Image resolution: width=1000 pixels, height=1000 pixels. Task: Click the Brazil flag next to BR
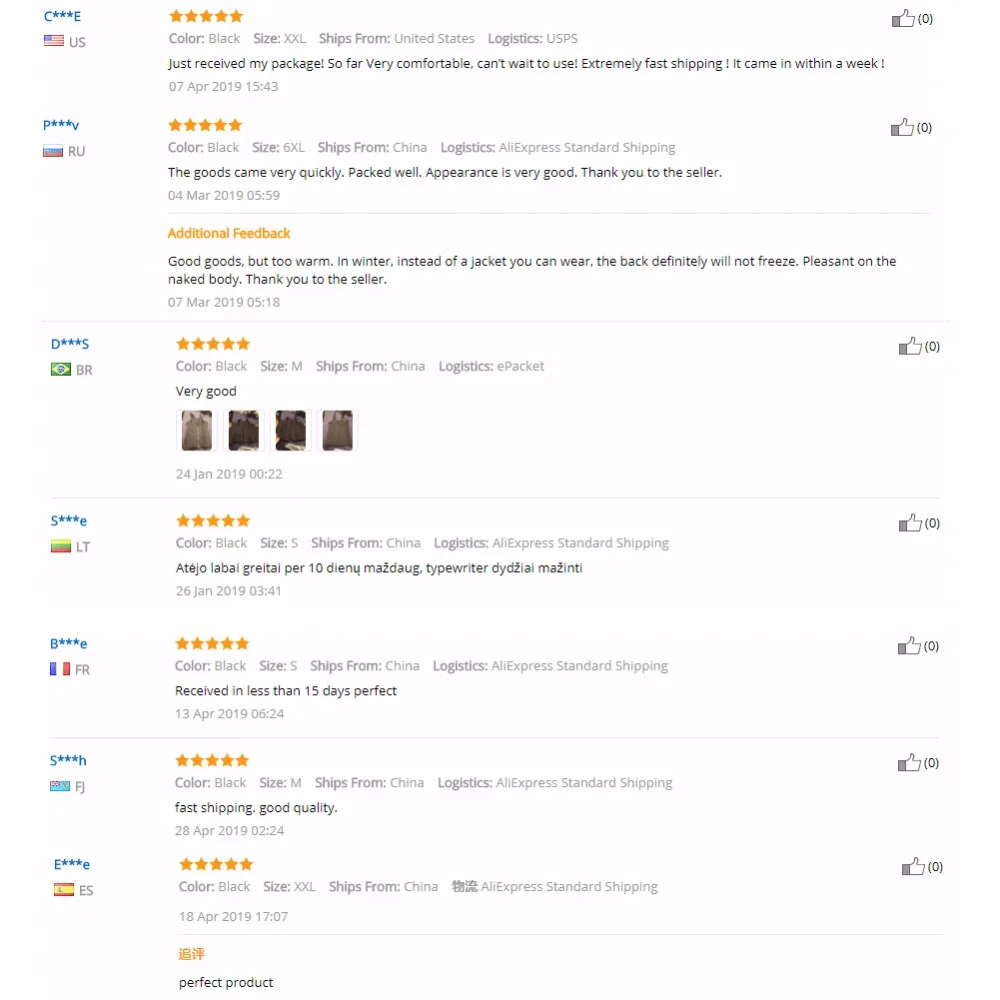(61, 369)
